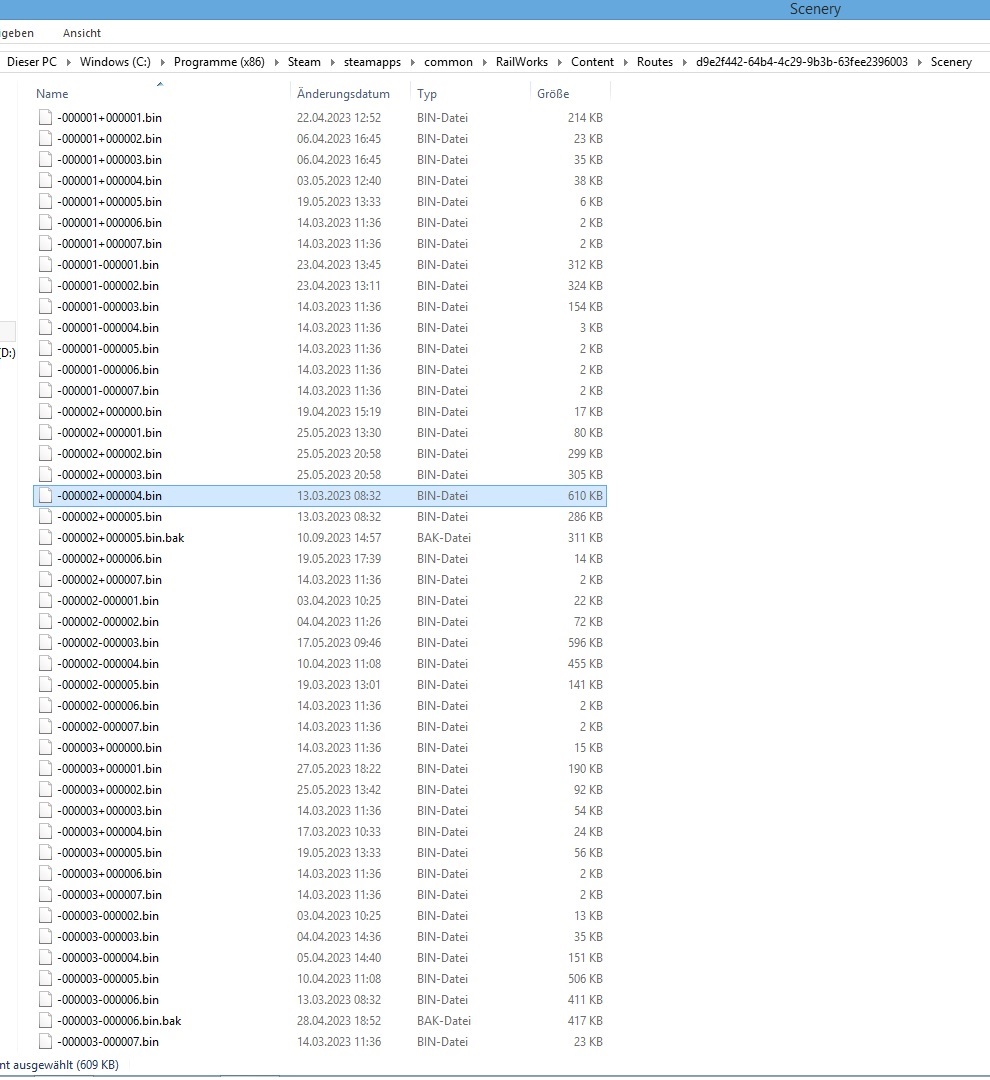Click date 10.09.2023 14:57 cell

tap(339, 537)
